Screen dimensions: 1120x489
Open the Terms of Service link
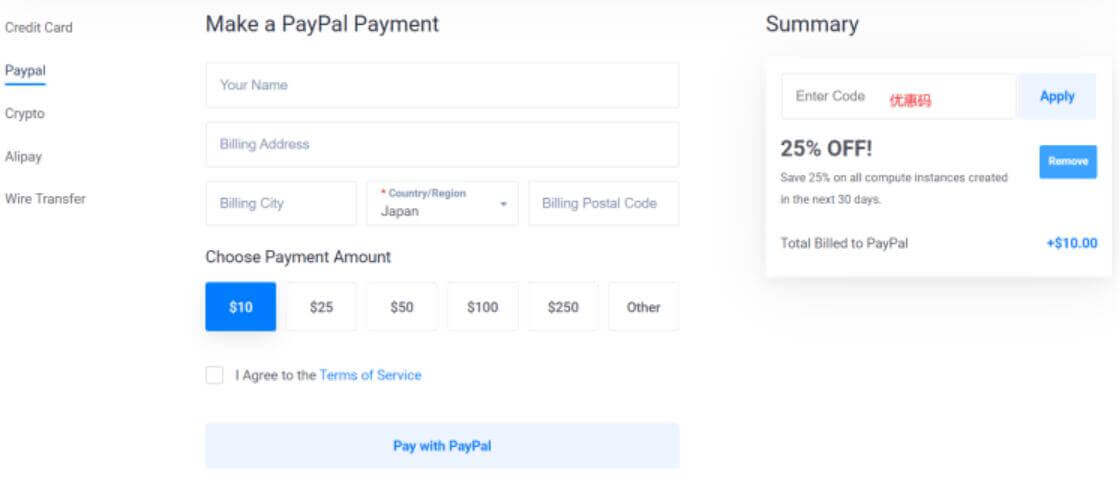pyautogui.click(x=370, y=375)
